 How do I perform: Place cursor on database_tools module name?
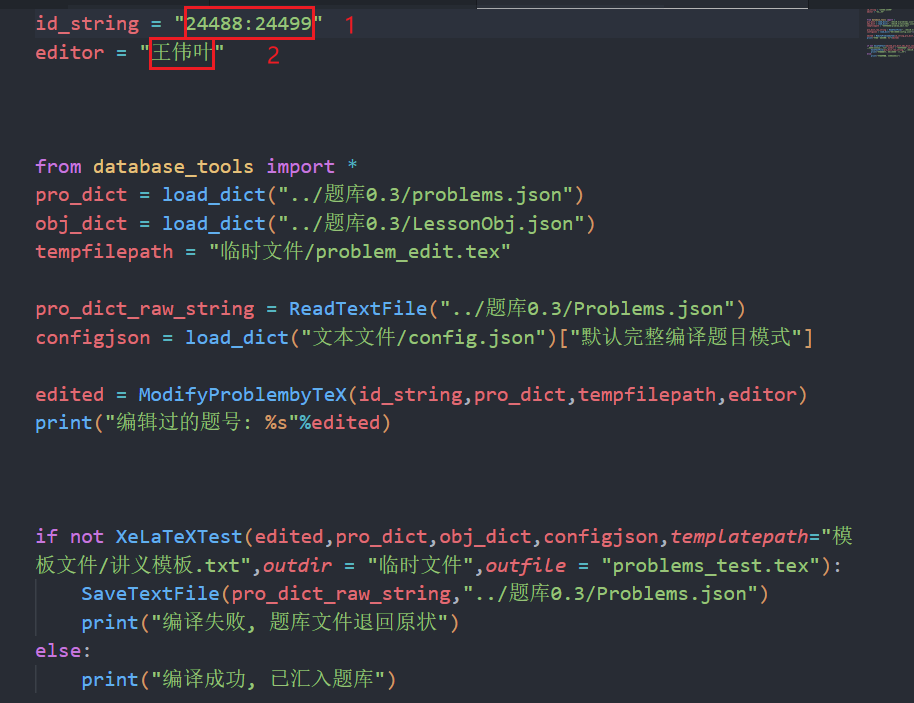tap(173, 166)
